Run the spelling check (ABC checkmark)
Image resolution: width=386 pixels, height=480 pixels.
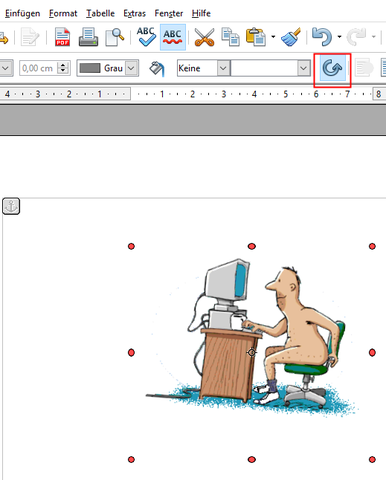146,37
